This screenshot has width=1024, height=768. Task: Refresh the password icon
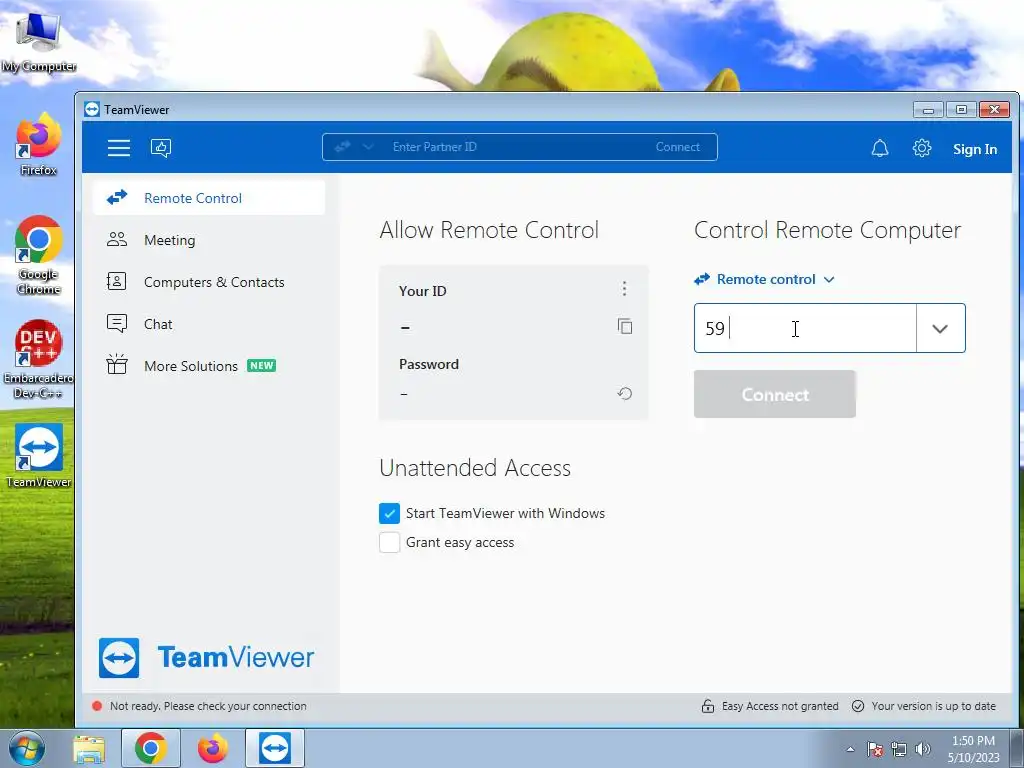624,393
